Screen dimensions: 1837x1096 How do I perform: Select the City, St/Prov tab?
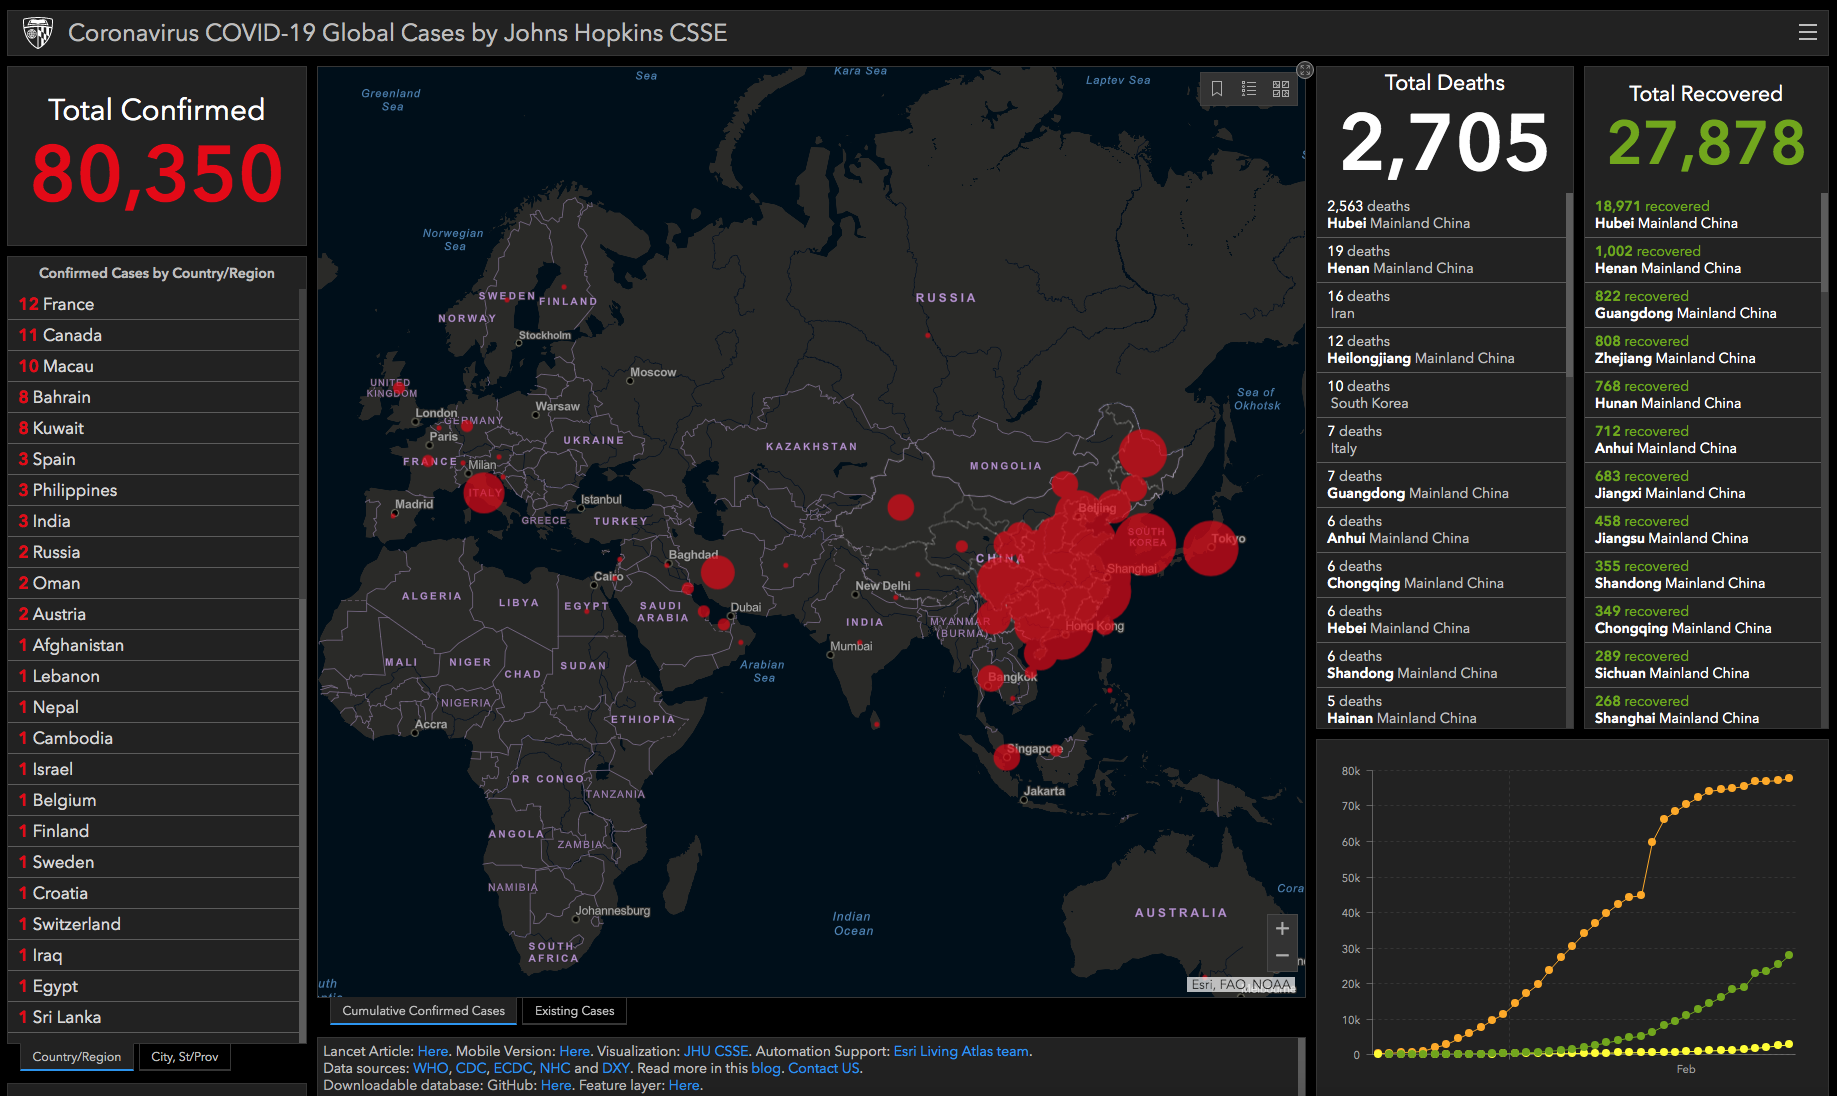click(185, 1057)
